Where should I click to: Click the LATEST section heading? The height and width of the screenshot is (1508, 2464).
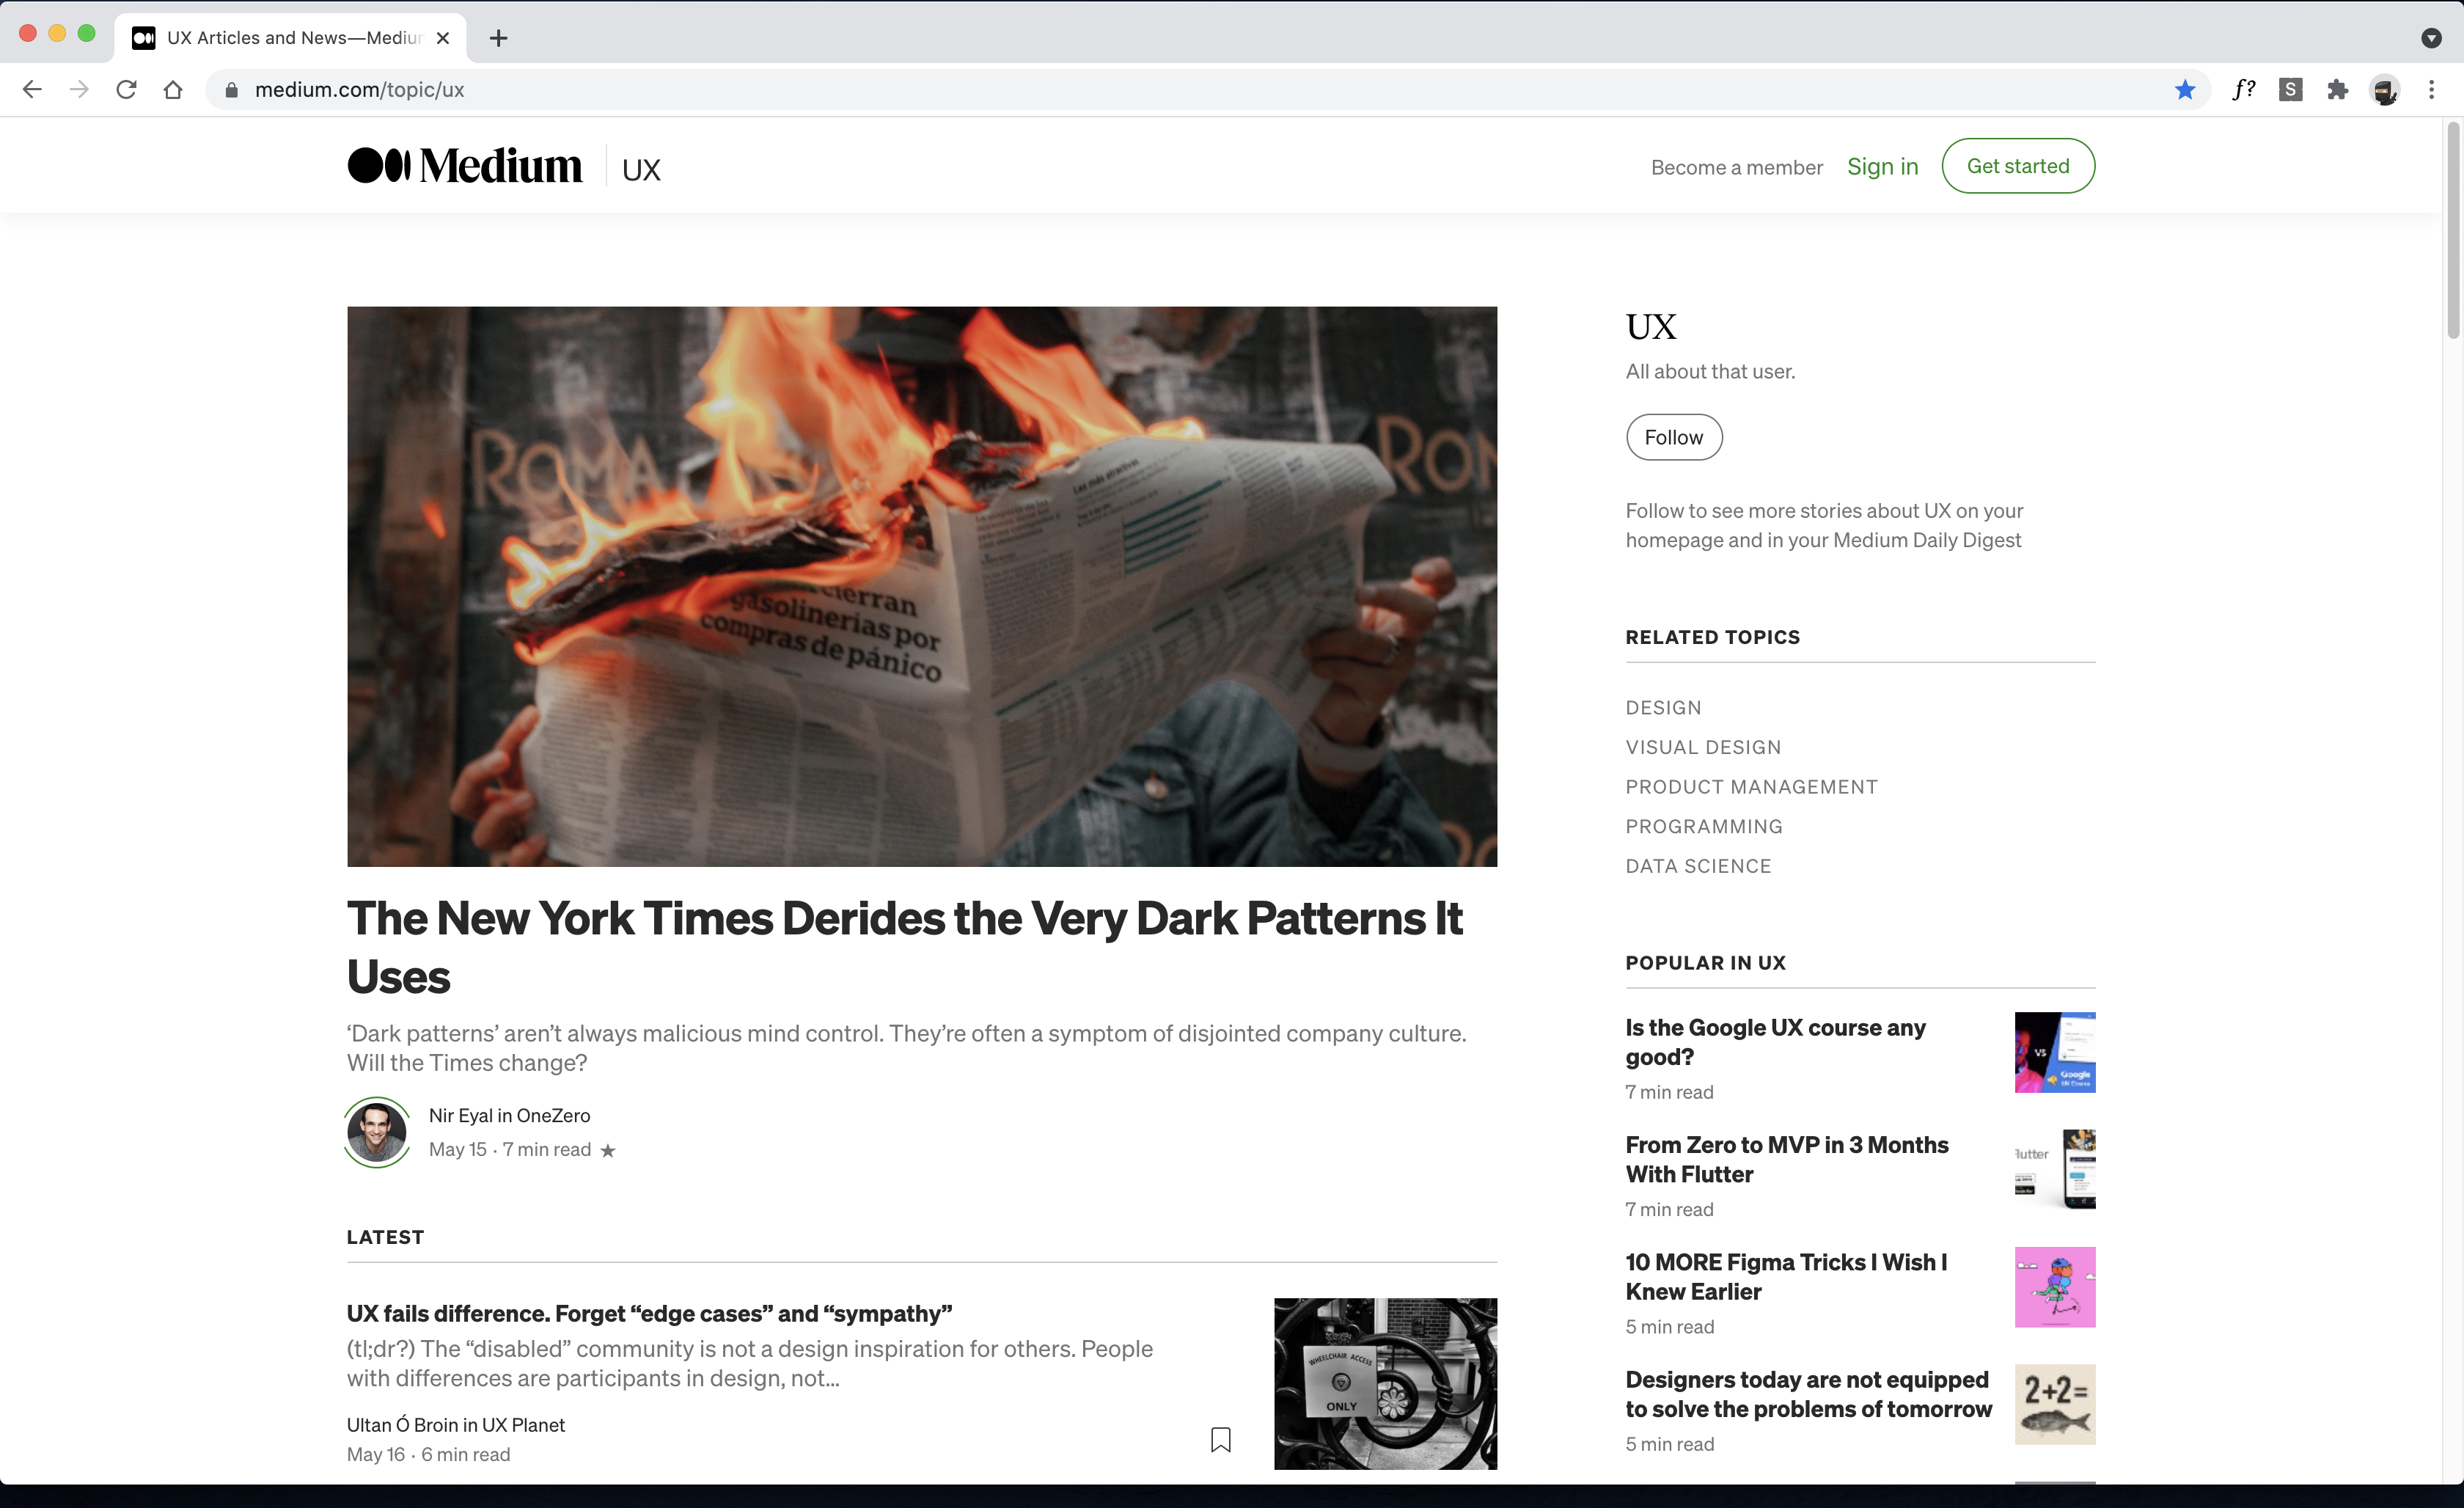pos(385,1237)
